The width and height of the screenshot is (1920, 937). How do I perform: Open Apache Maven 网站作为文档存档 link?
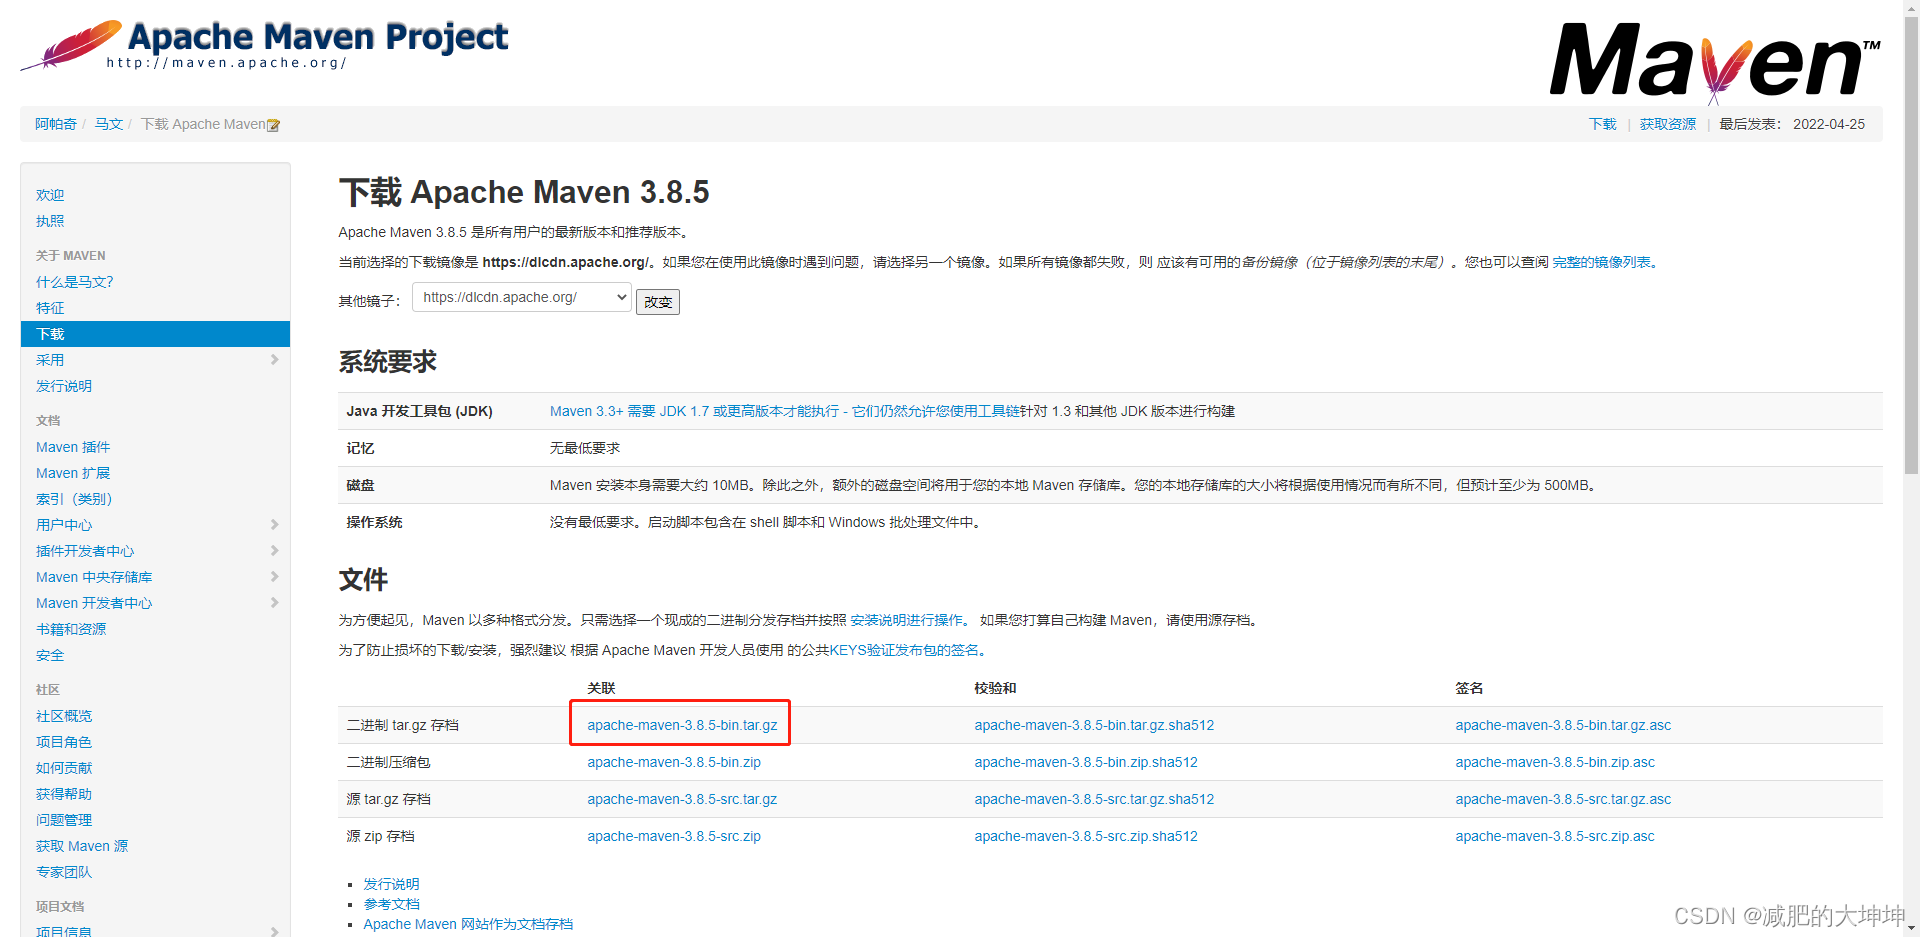point(468,924)
